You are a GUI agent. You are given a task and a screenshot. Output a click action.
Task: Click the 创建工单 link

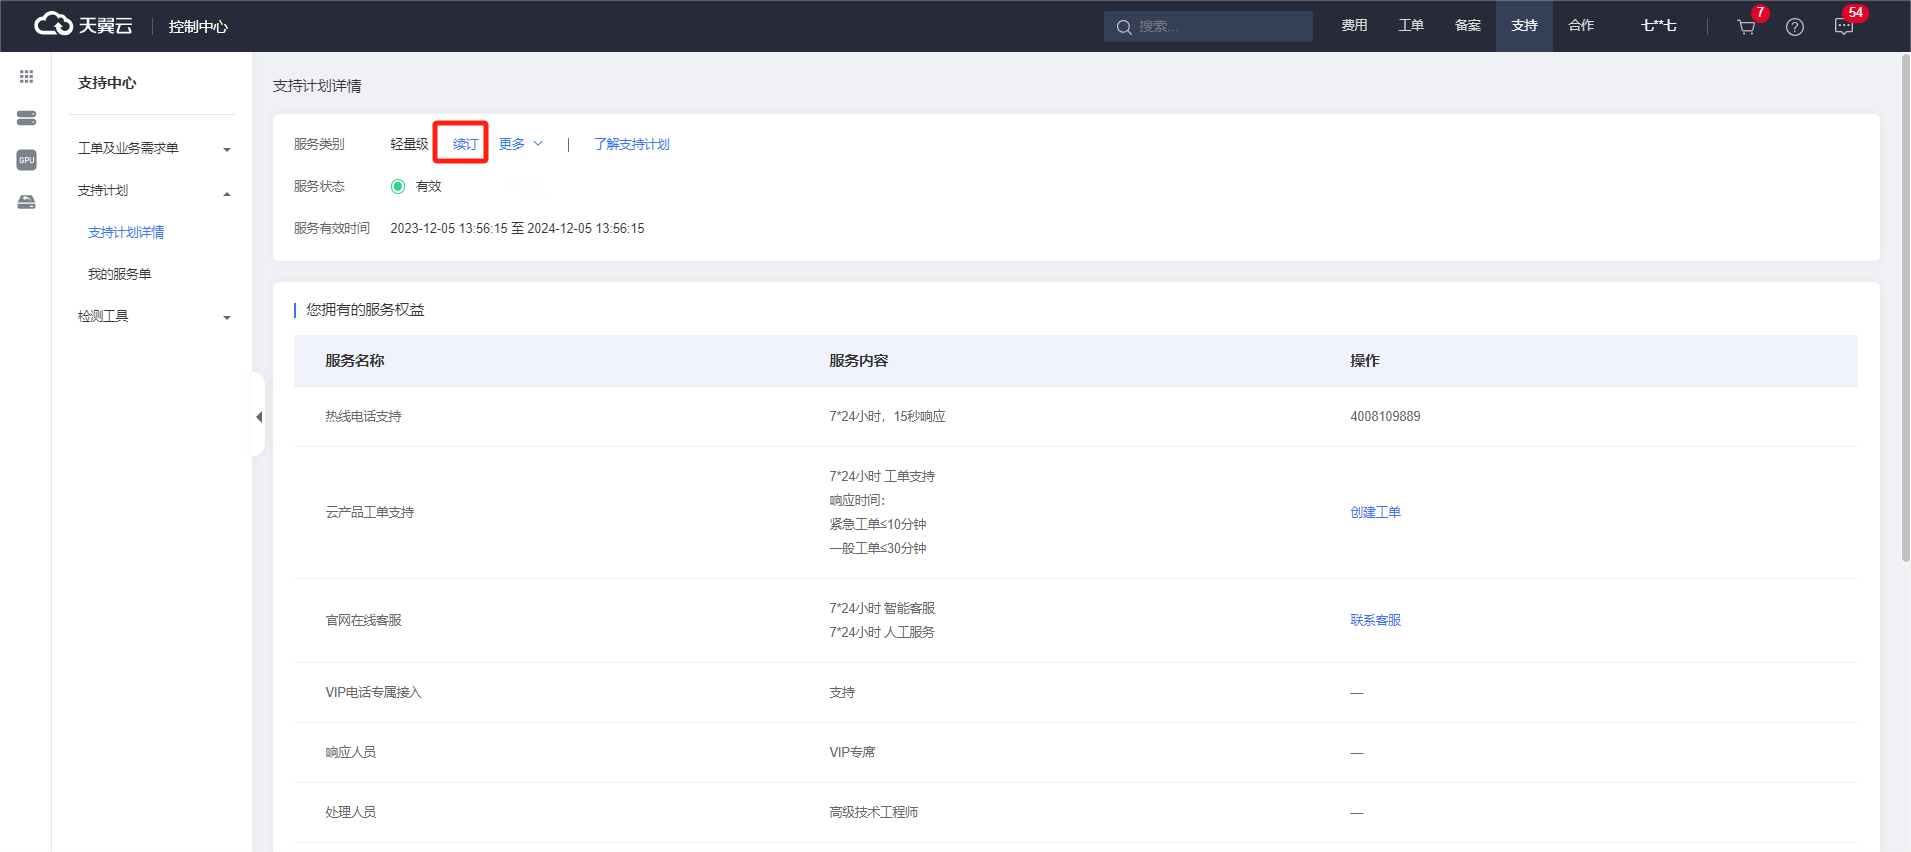[1375, 512]
